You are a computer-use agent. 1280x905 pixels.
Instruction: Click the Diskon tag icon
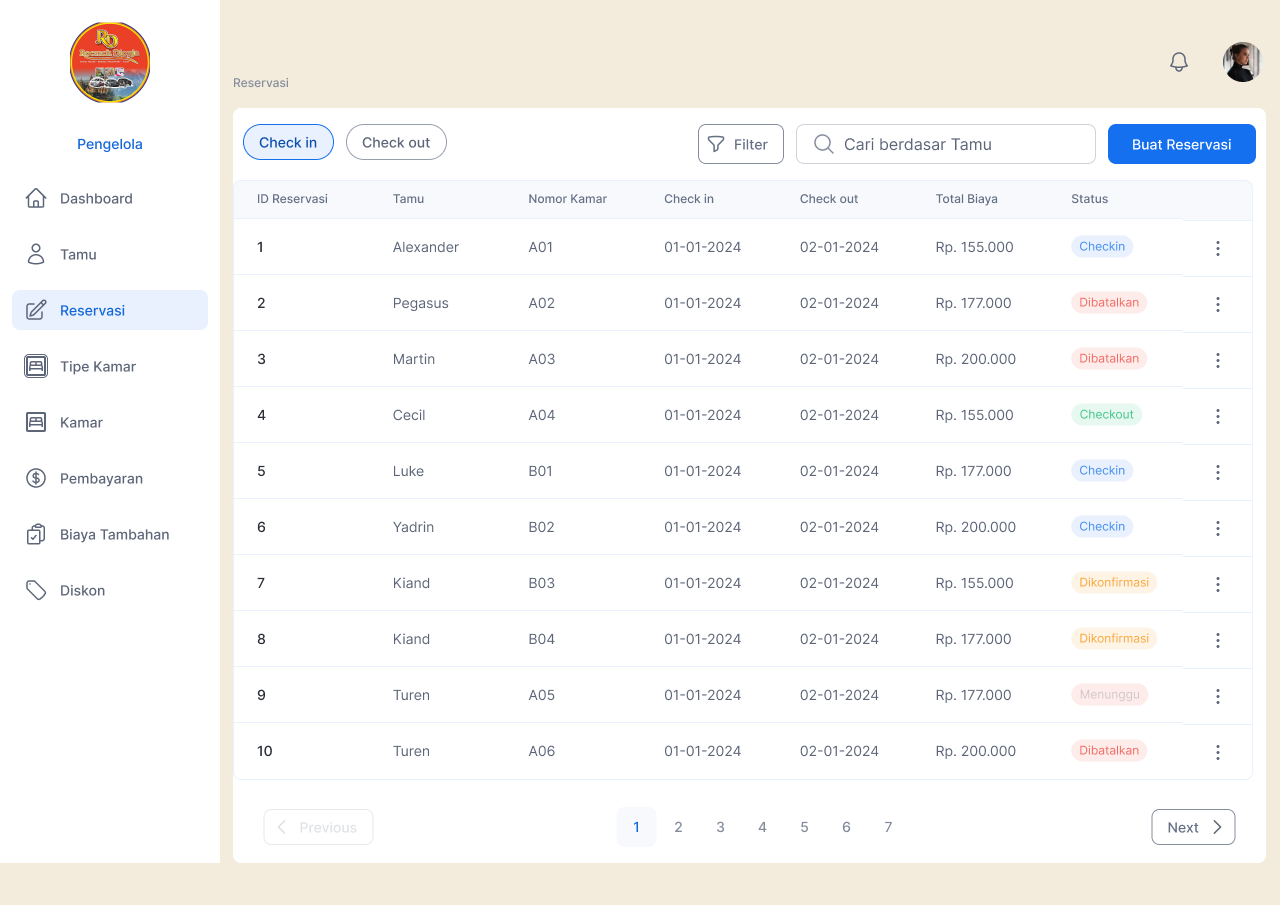[36, 590]
